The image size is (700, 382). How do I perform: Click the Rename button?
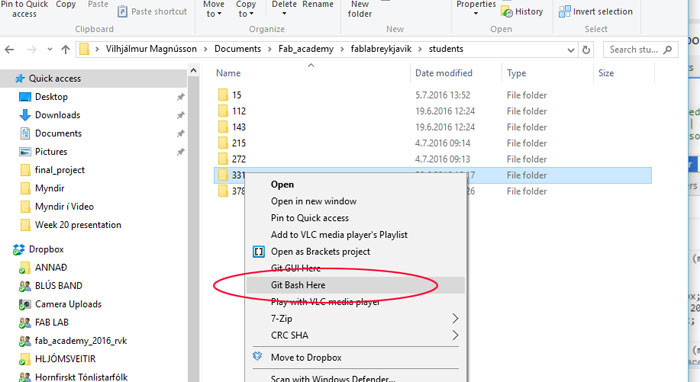[318, 4]
